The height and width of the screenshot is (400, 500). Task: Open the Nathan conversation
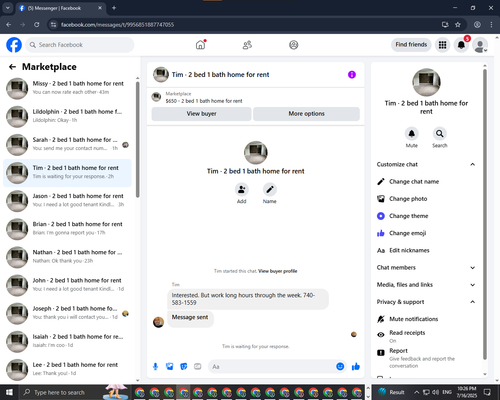pyautogui.click(x=67, y=257)
